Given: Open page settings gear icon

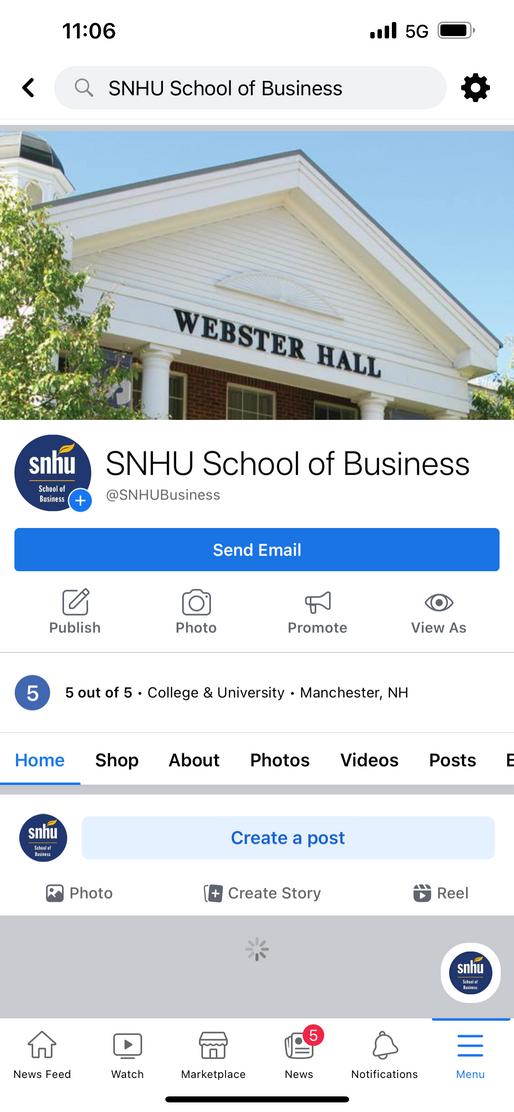Looking at the screenshot, I should point(475,88).
